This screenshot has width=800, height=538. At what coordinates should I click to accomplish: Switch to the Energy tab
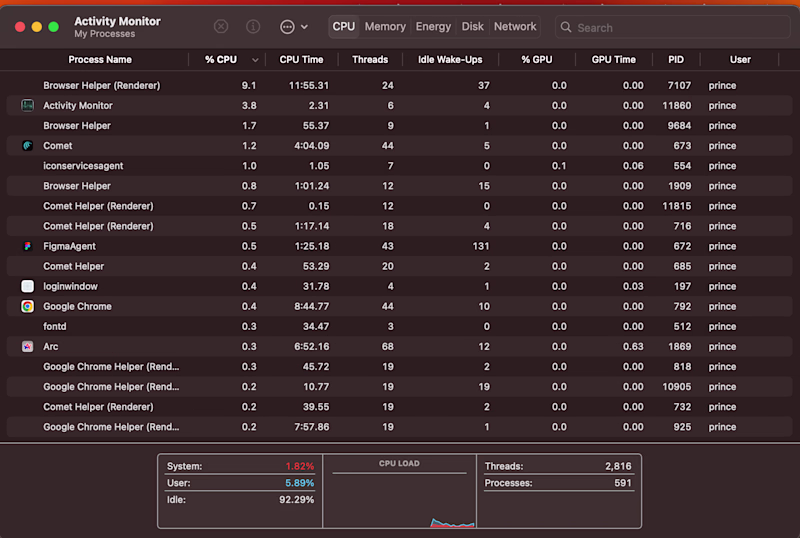pyautogui.click(x=433, y=27)
